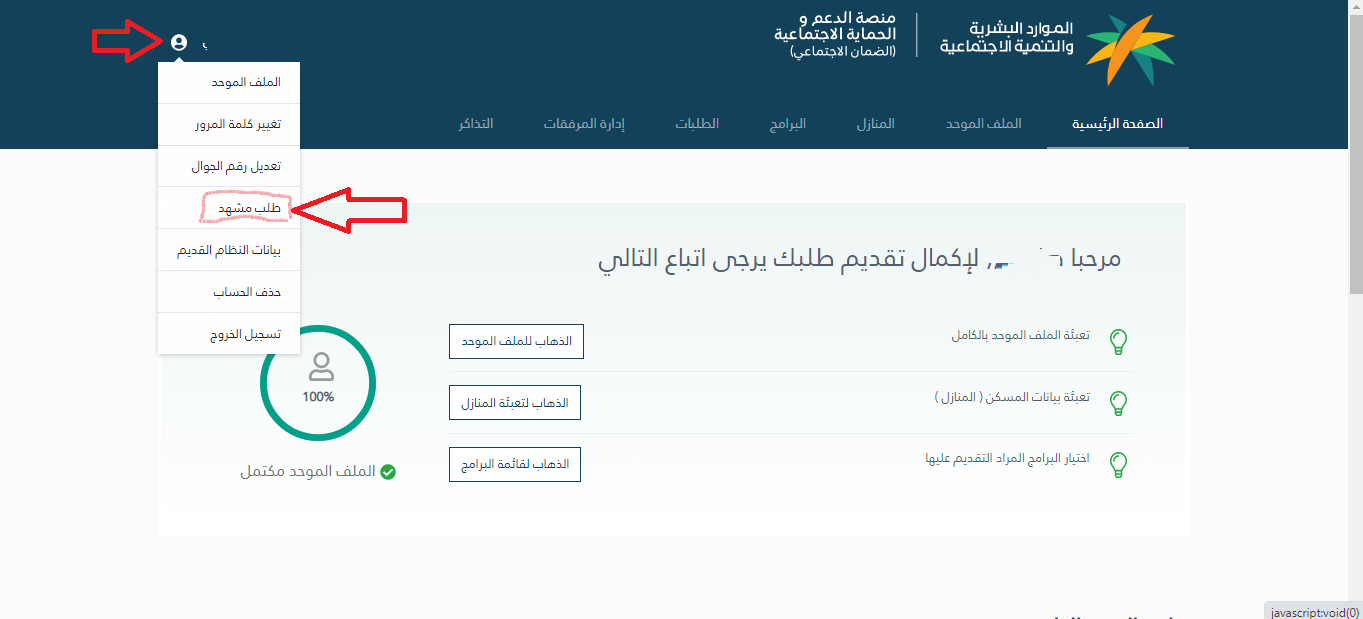
Task: Open بيانات النظام القديم from dropdown
Action: (x=229, y=250)
